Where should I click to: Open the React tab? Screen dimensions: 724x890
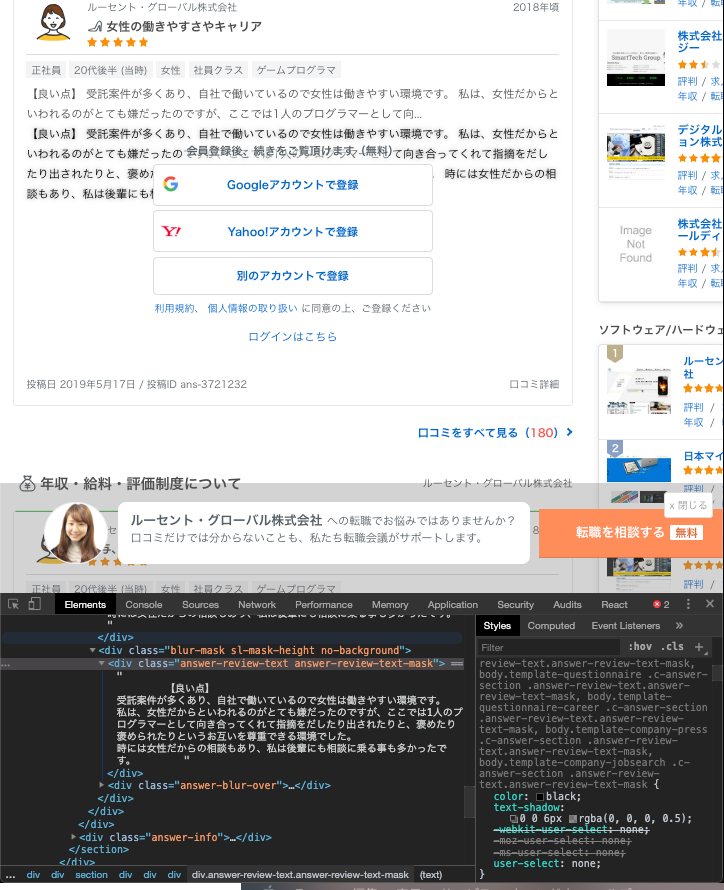tap(614, 604)
